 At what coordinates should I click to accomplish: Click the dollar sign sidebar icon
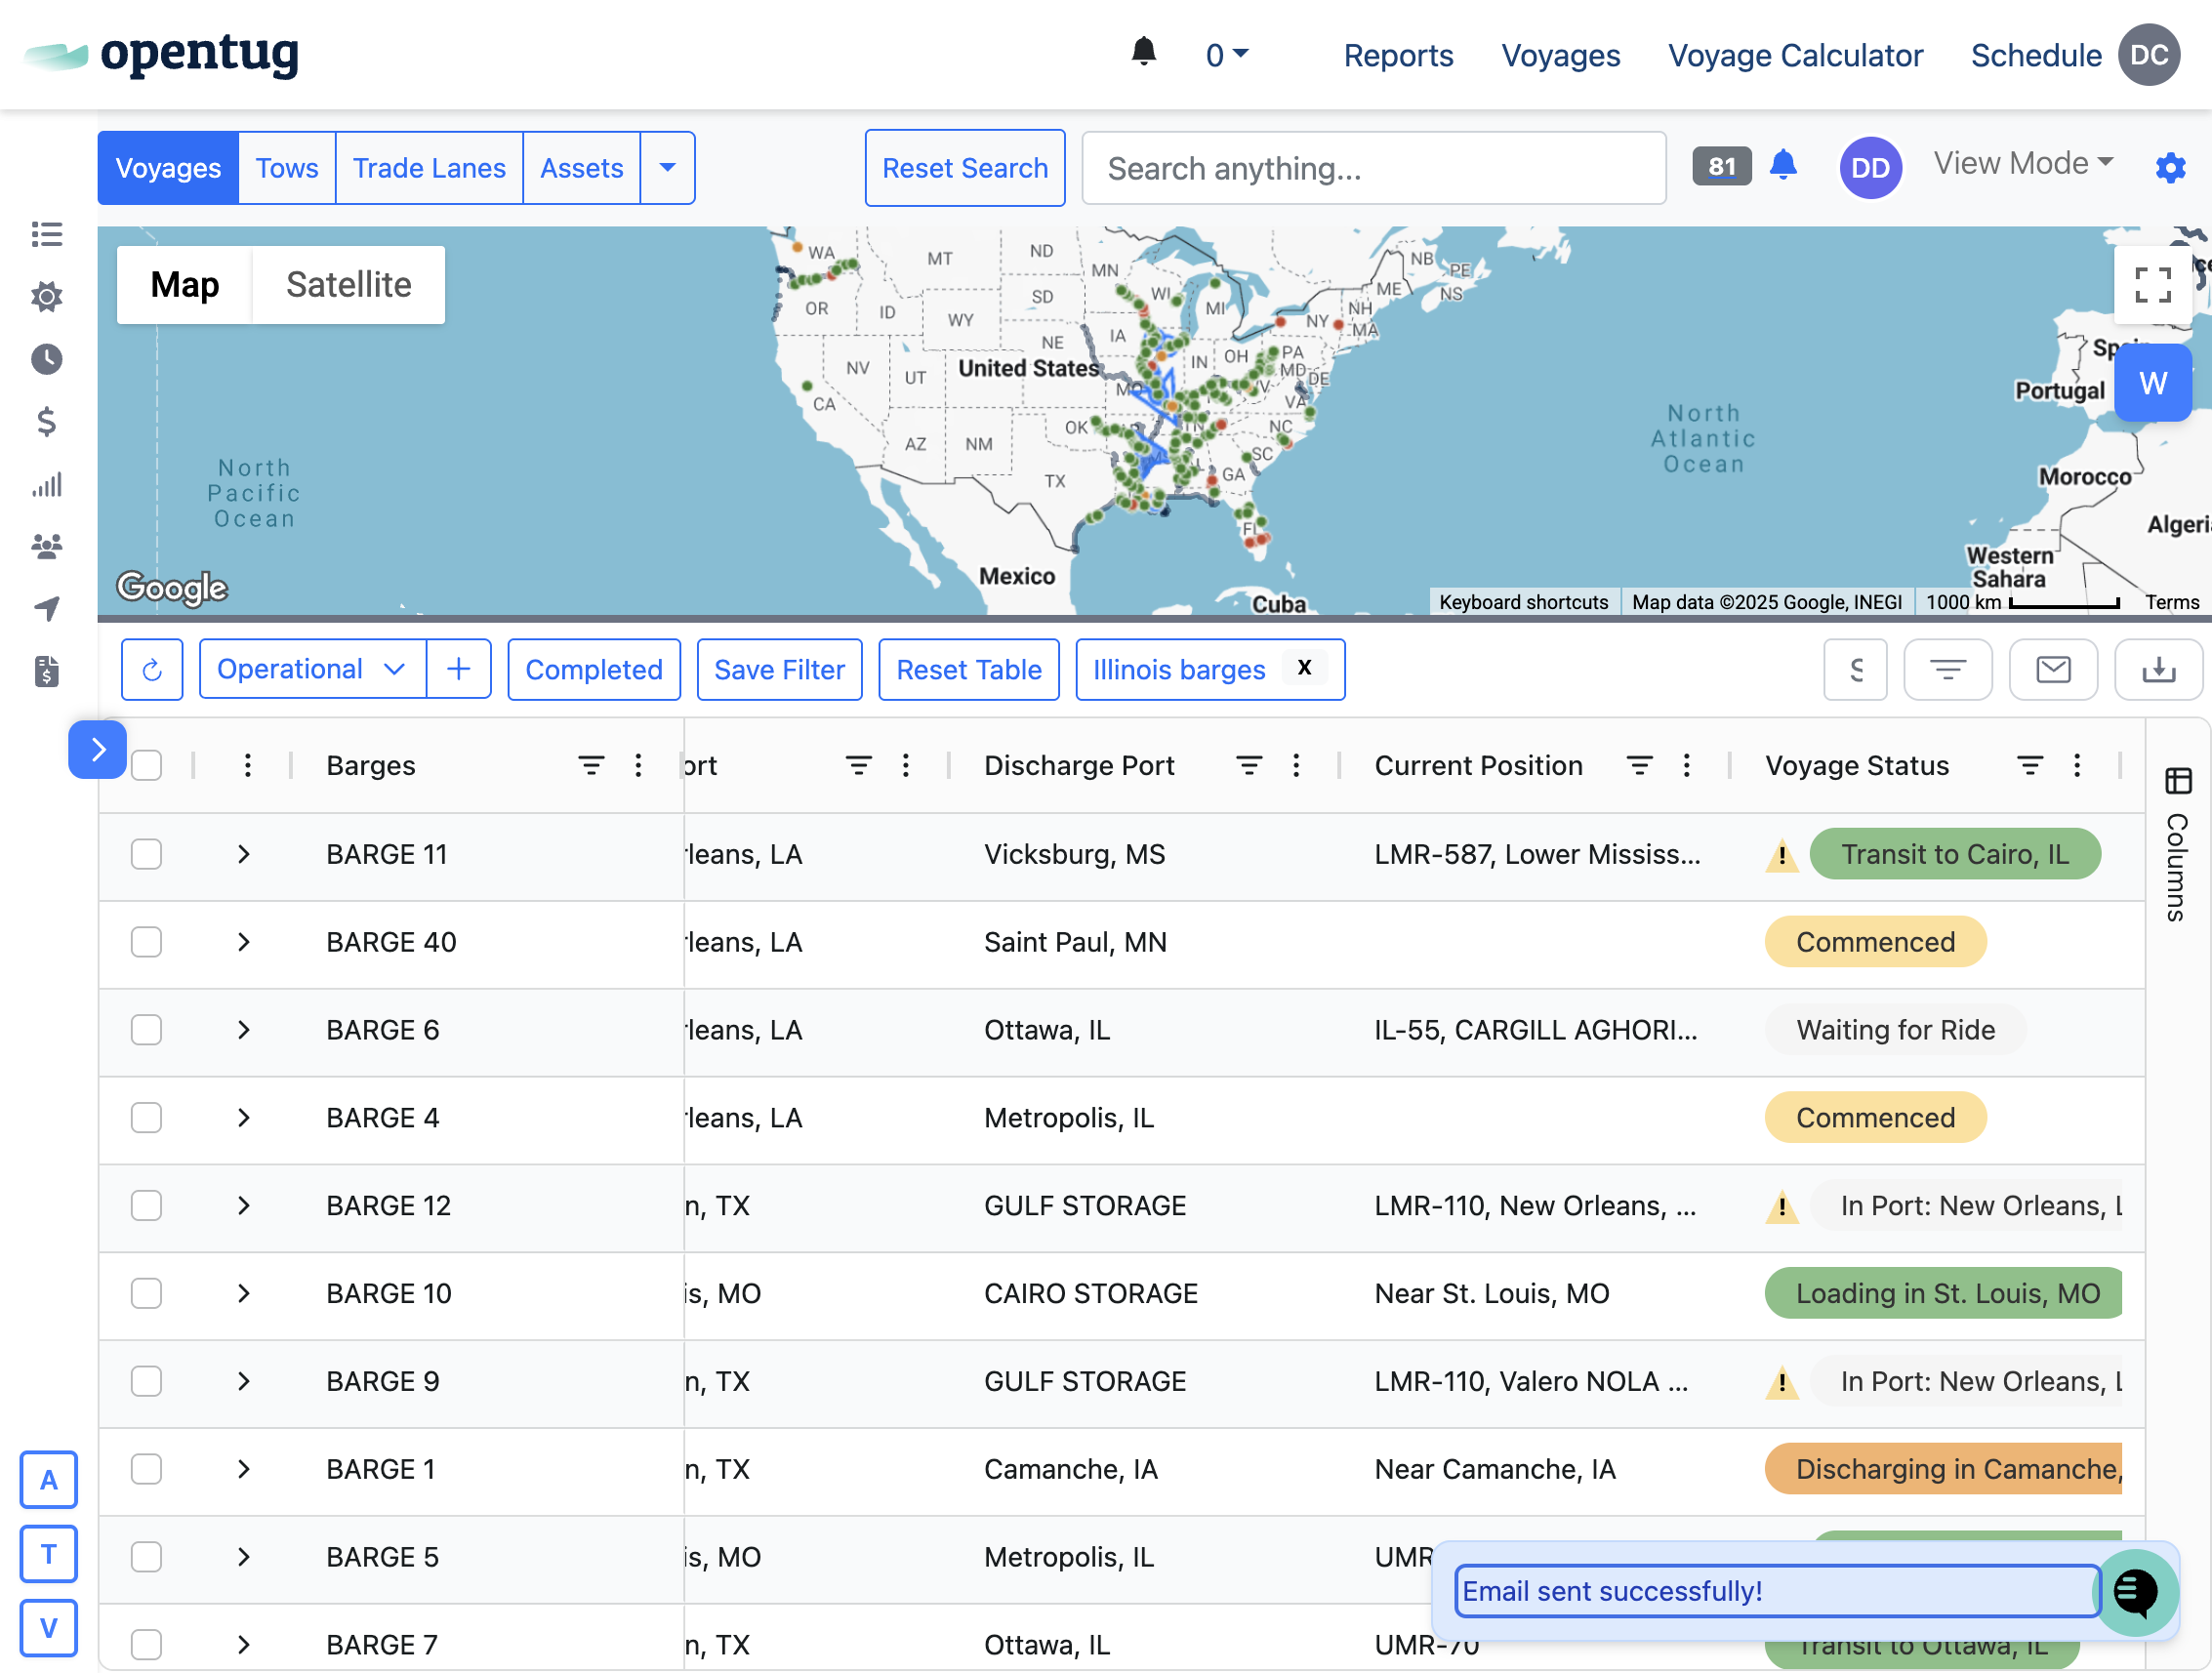(x=46, y=422)
